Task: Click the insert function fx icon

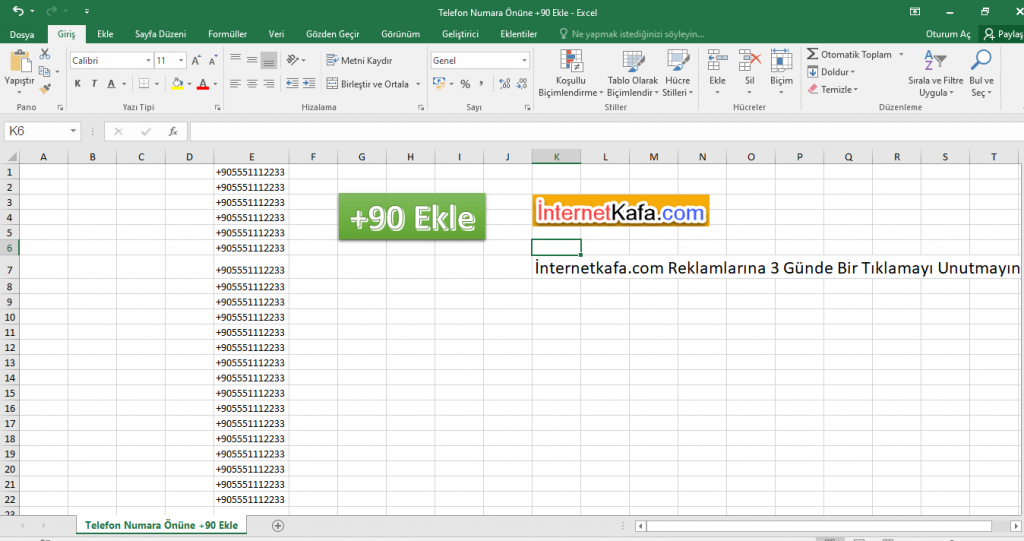Action: point(173,131)
